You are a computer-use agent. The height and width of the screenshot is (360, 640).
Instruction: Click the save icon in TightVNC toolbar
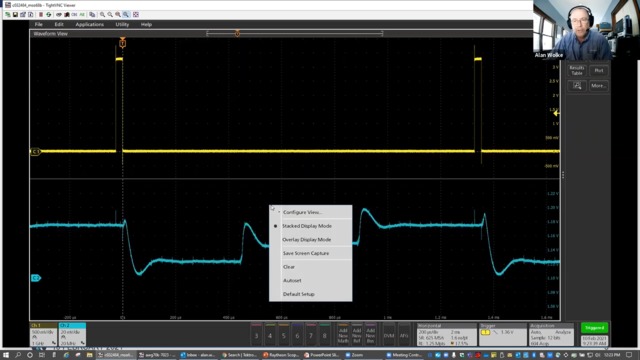point(15,14)
